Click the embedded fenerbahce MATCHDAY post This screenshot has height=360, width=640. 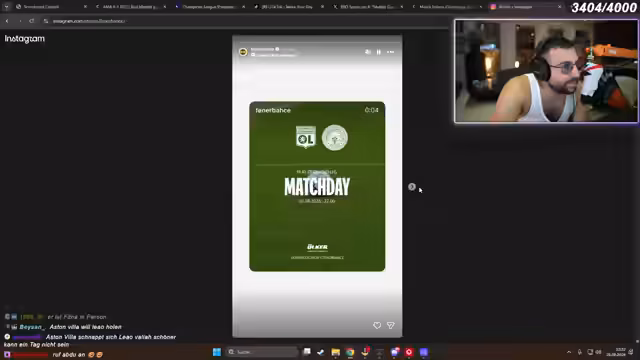(317, 187)
